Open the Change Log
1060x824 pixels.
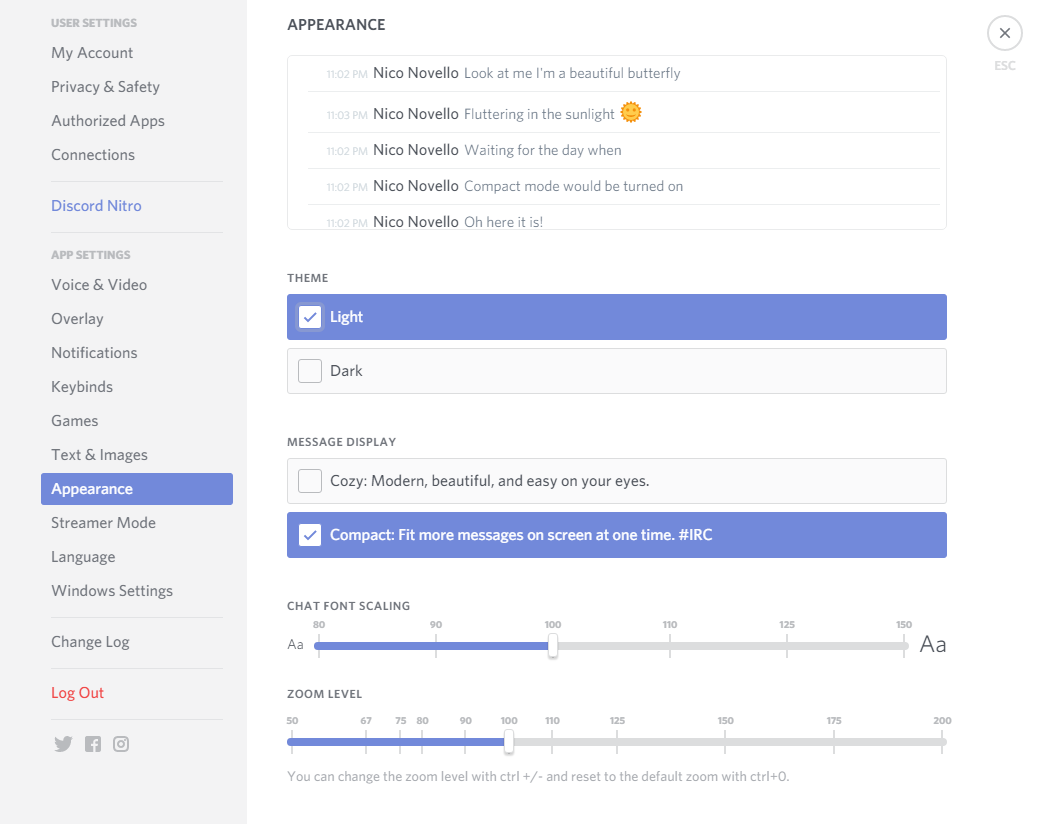[x=91, y=641]
